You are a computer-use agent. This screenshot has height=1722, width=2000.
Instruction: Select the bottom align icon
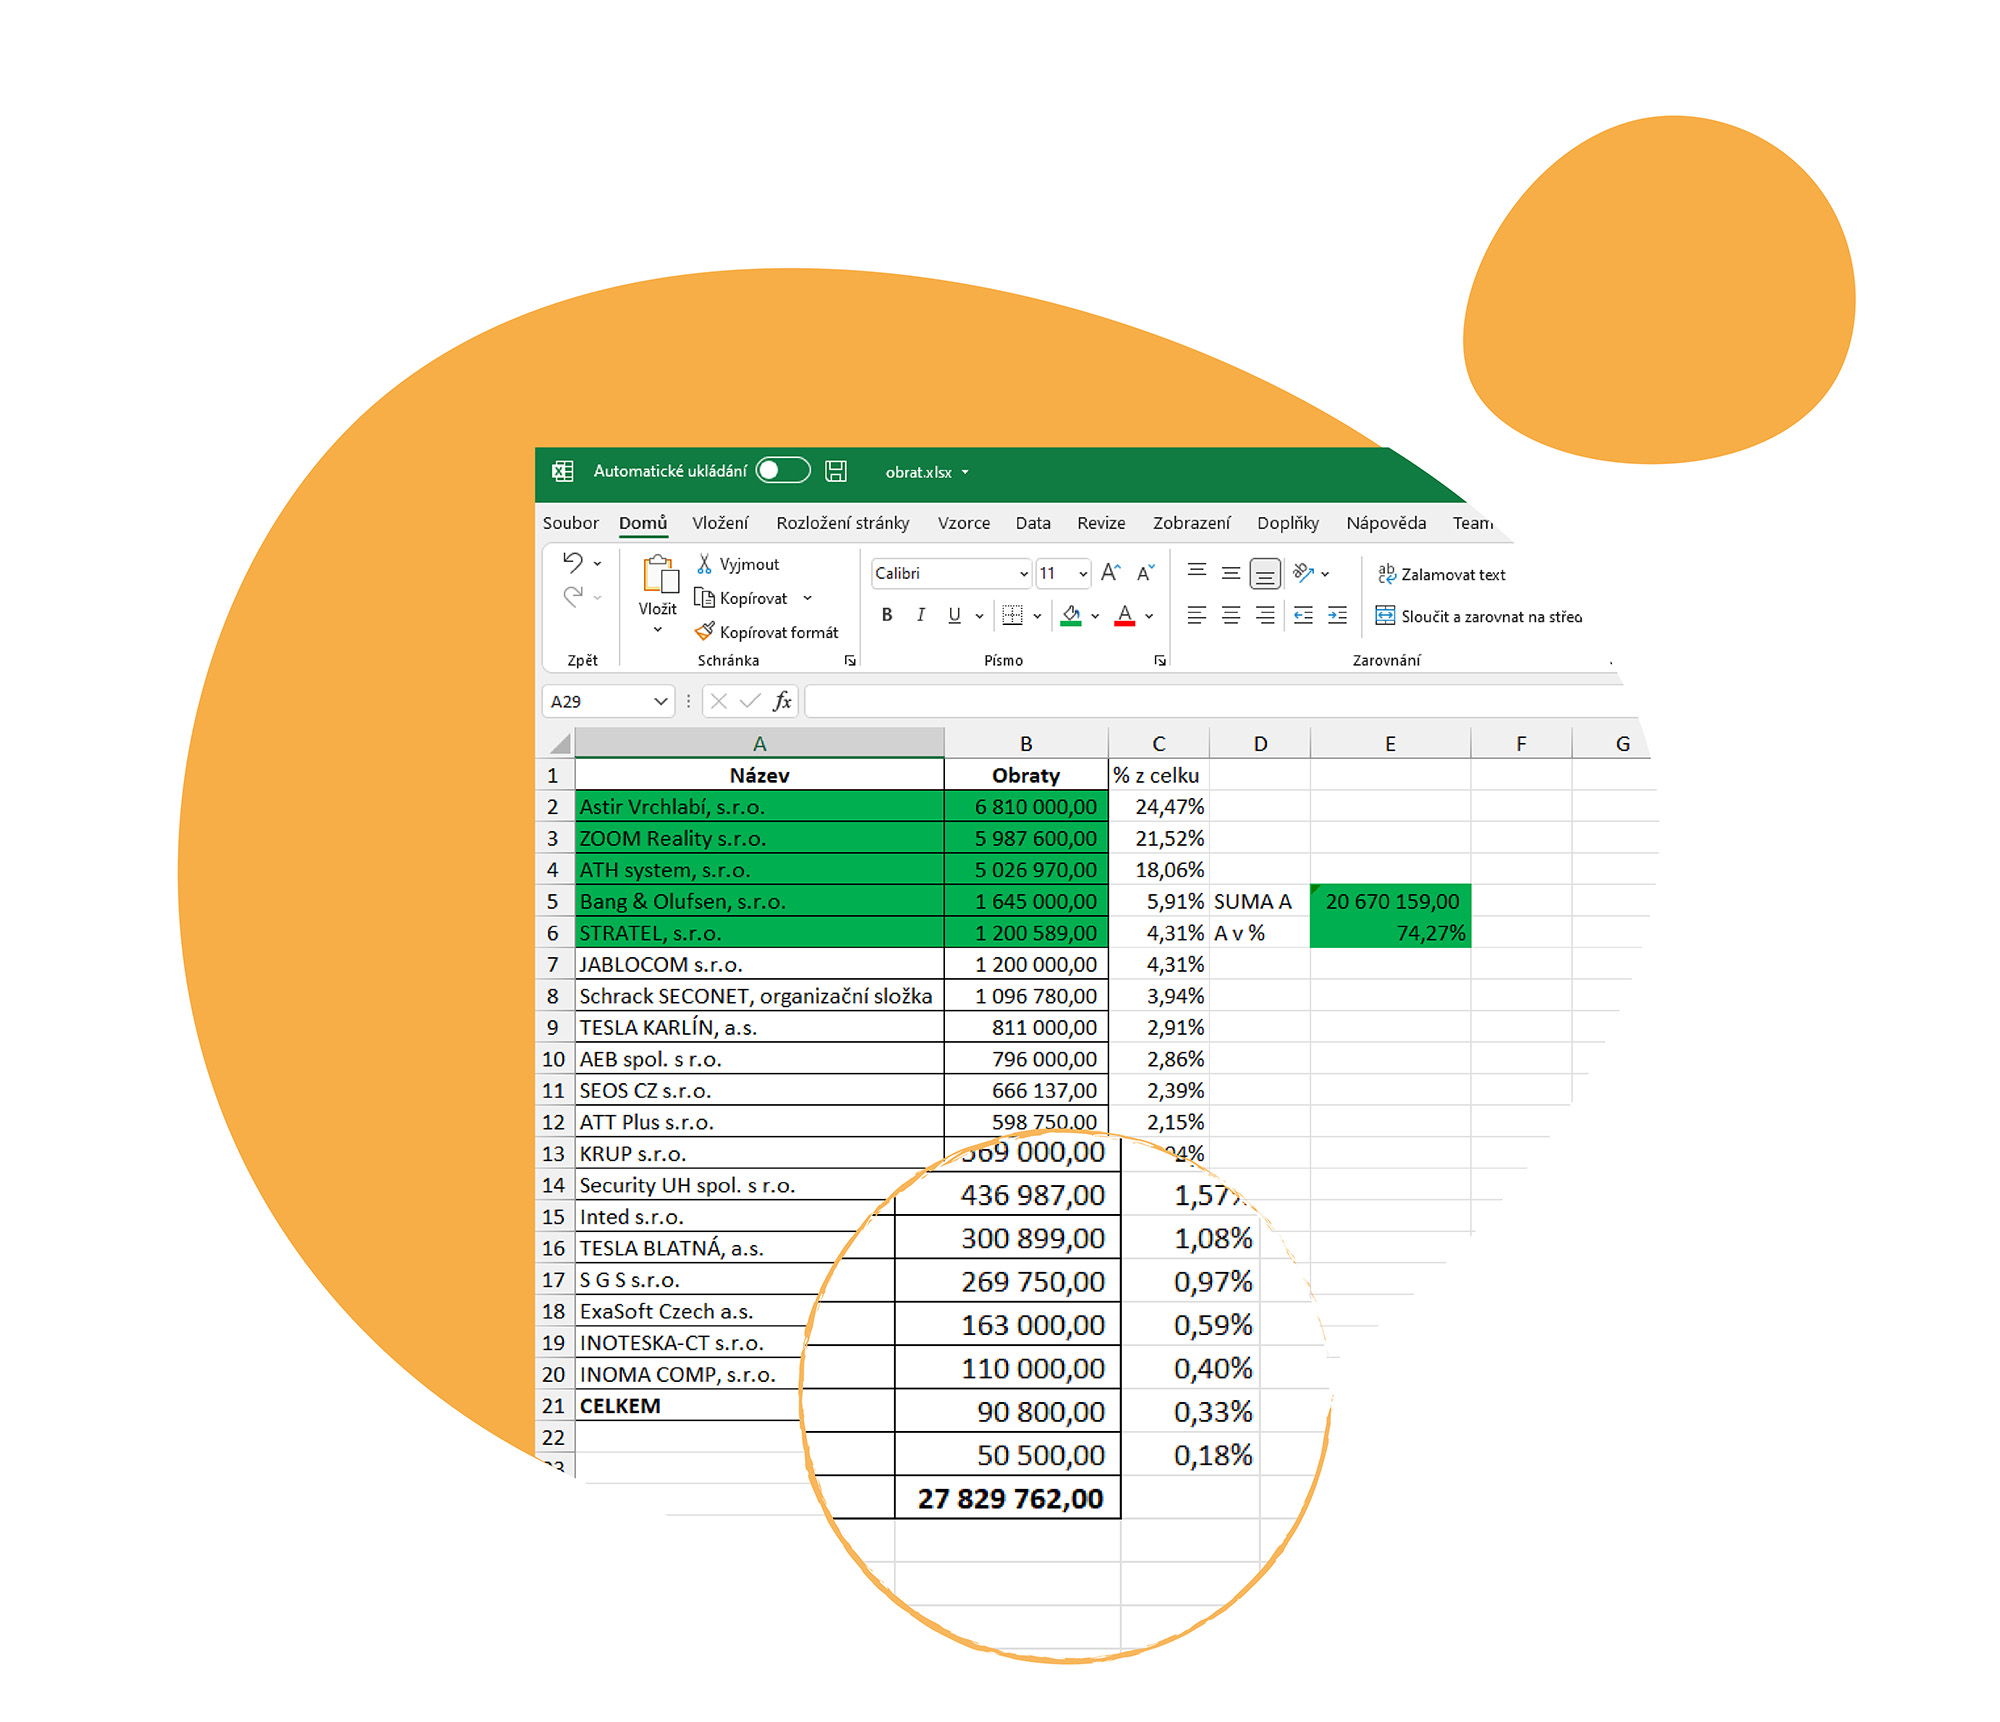pos(1265,574)
